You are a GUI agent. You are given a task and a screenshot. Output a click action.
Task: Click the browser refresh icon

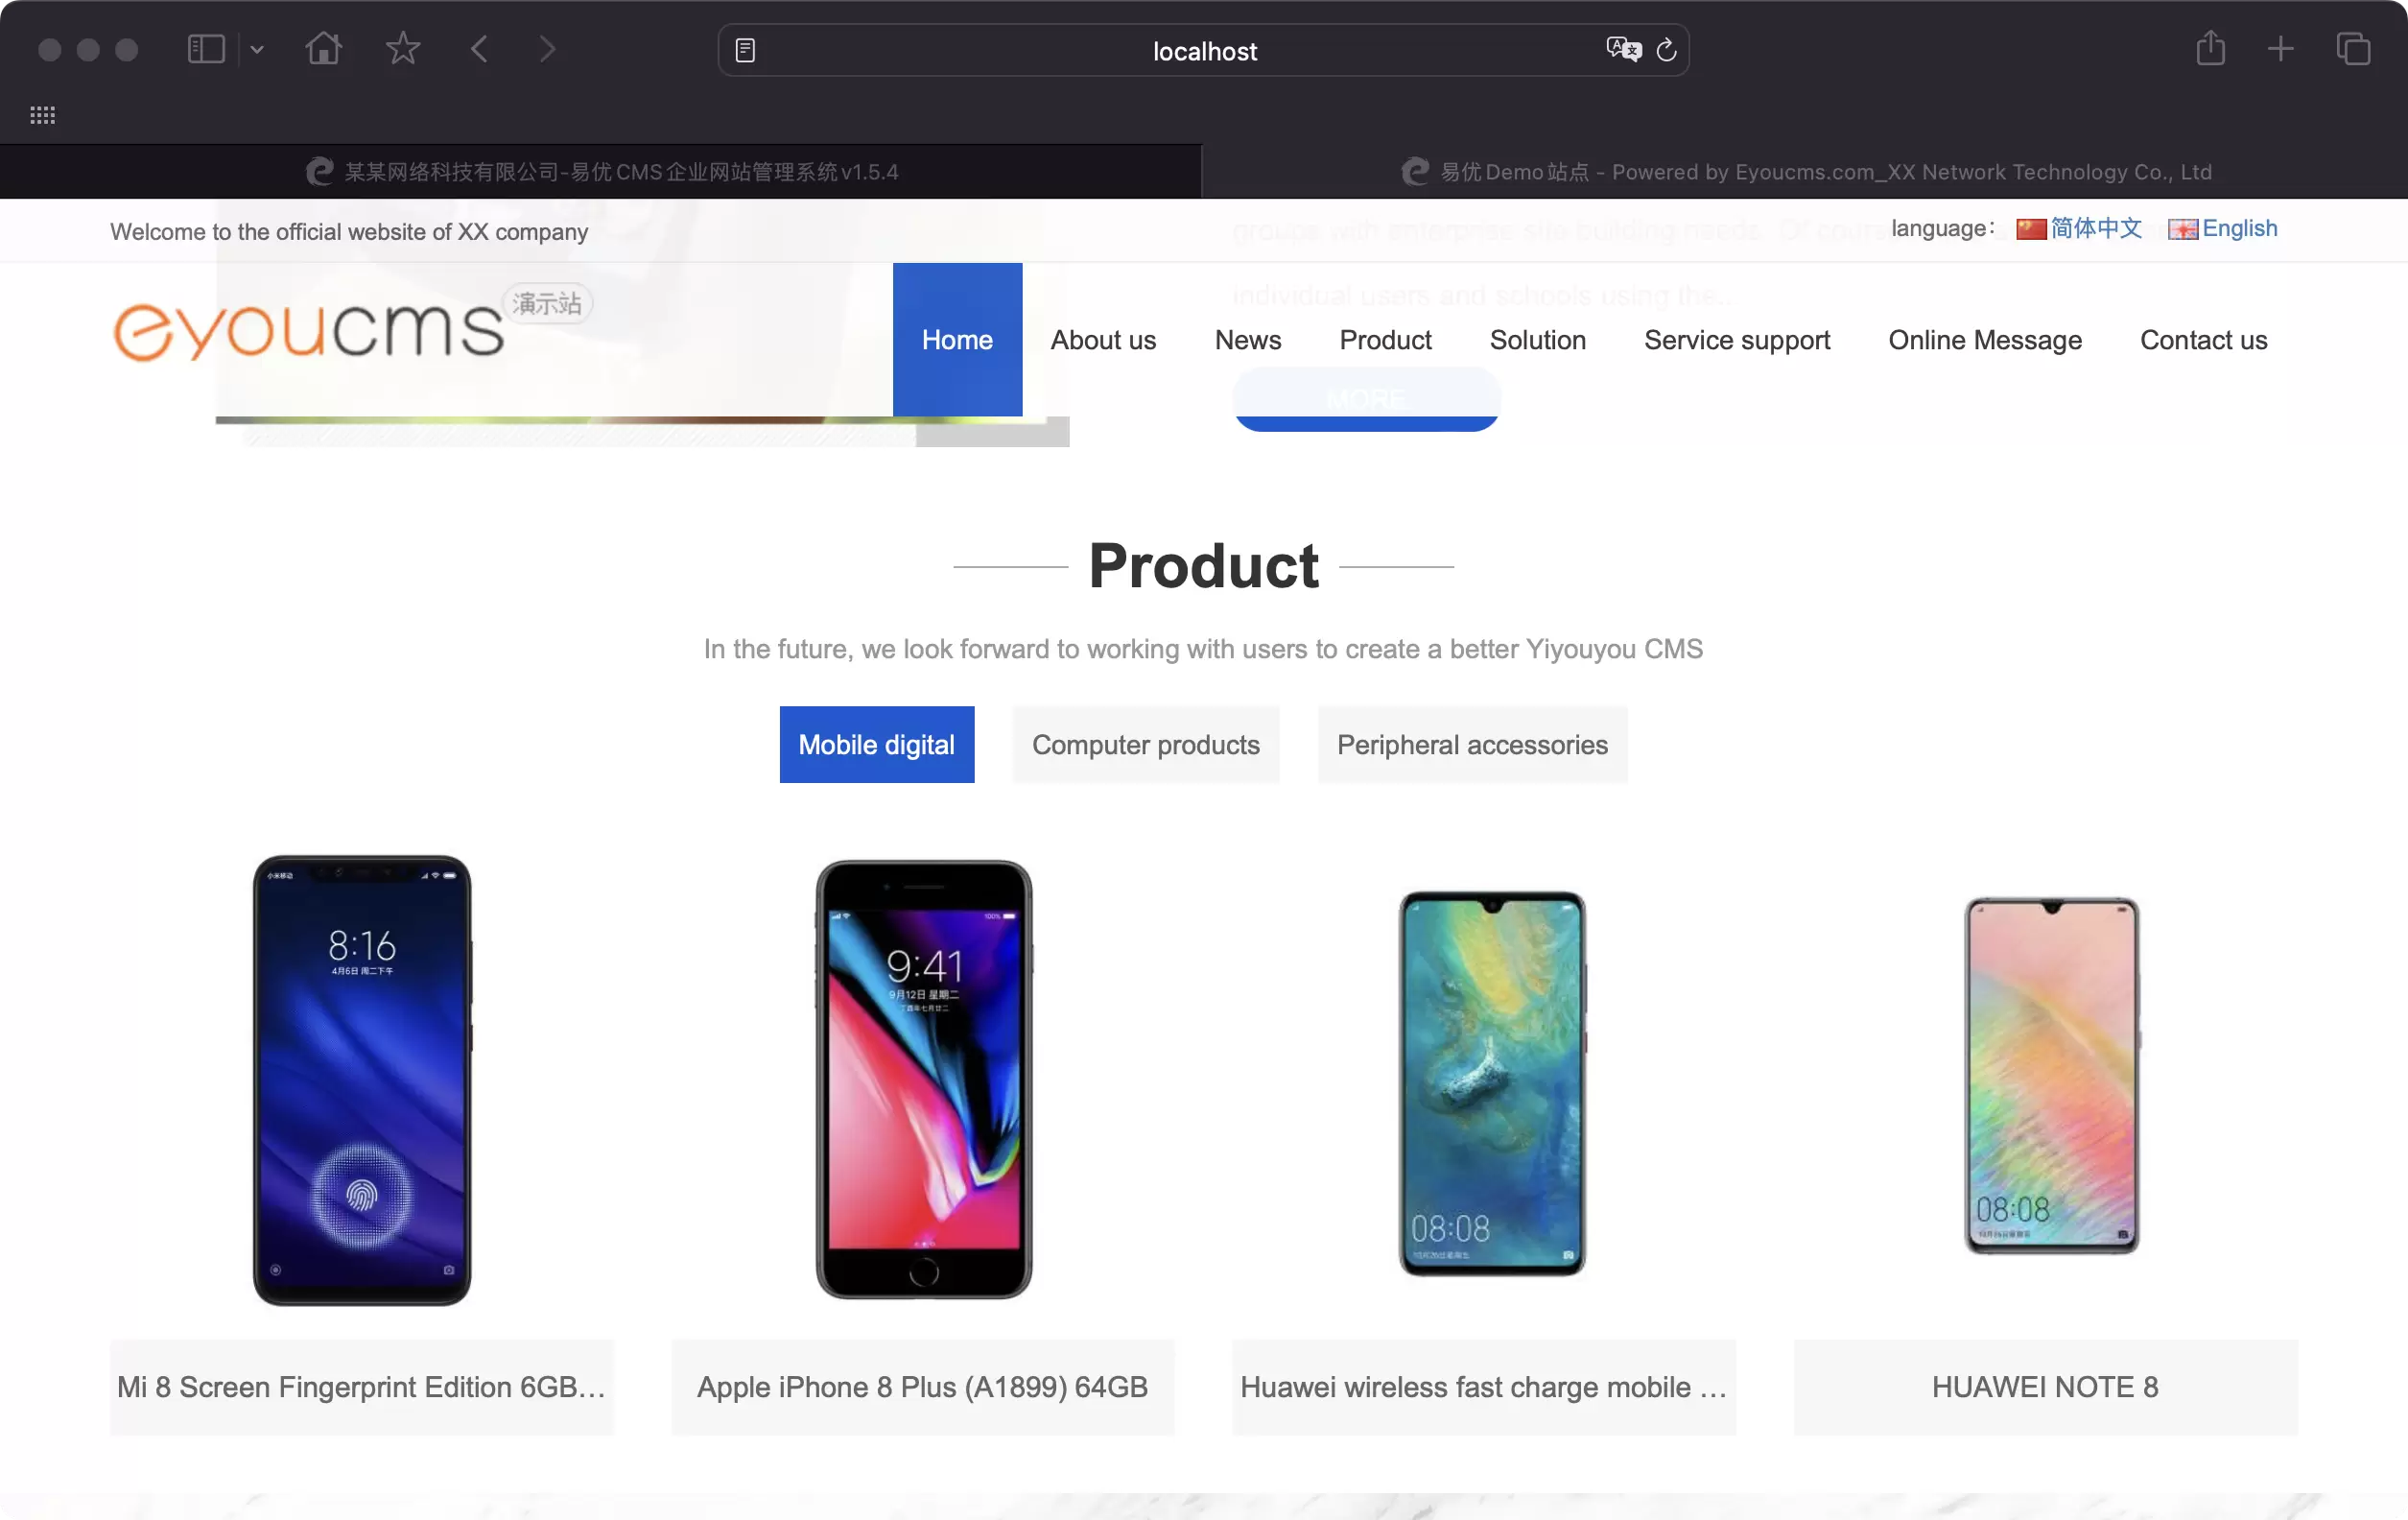[x=1664, y=49]
